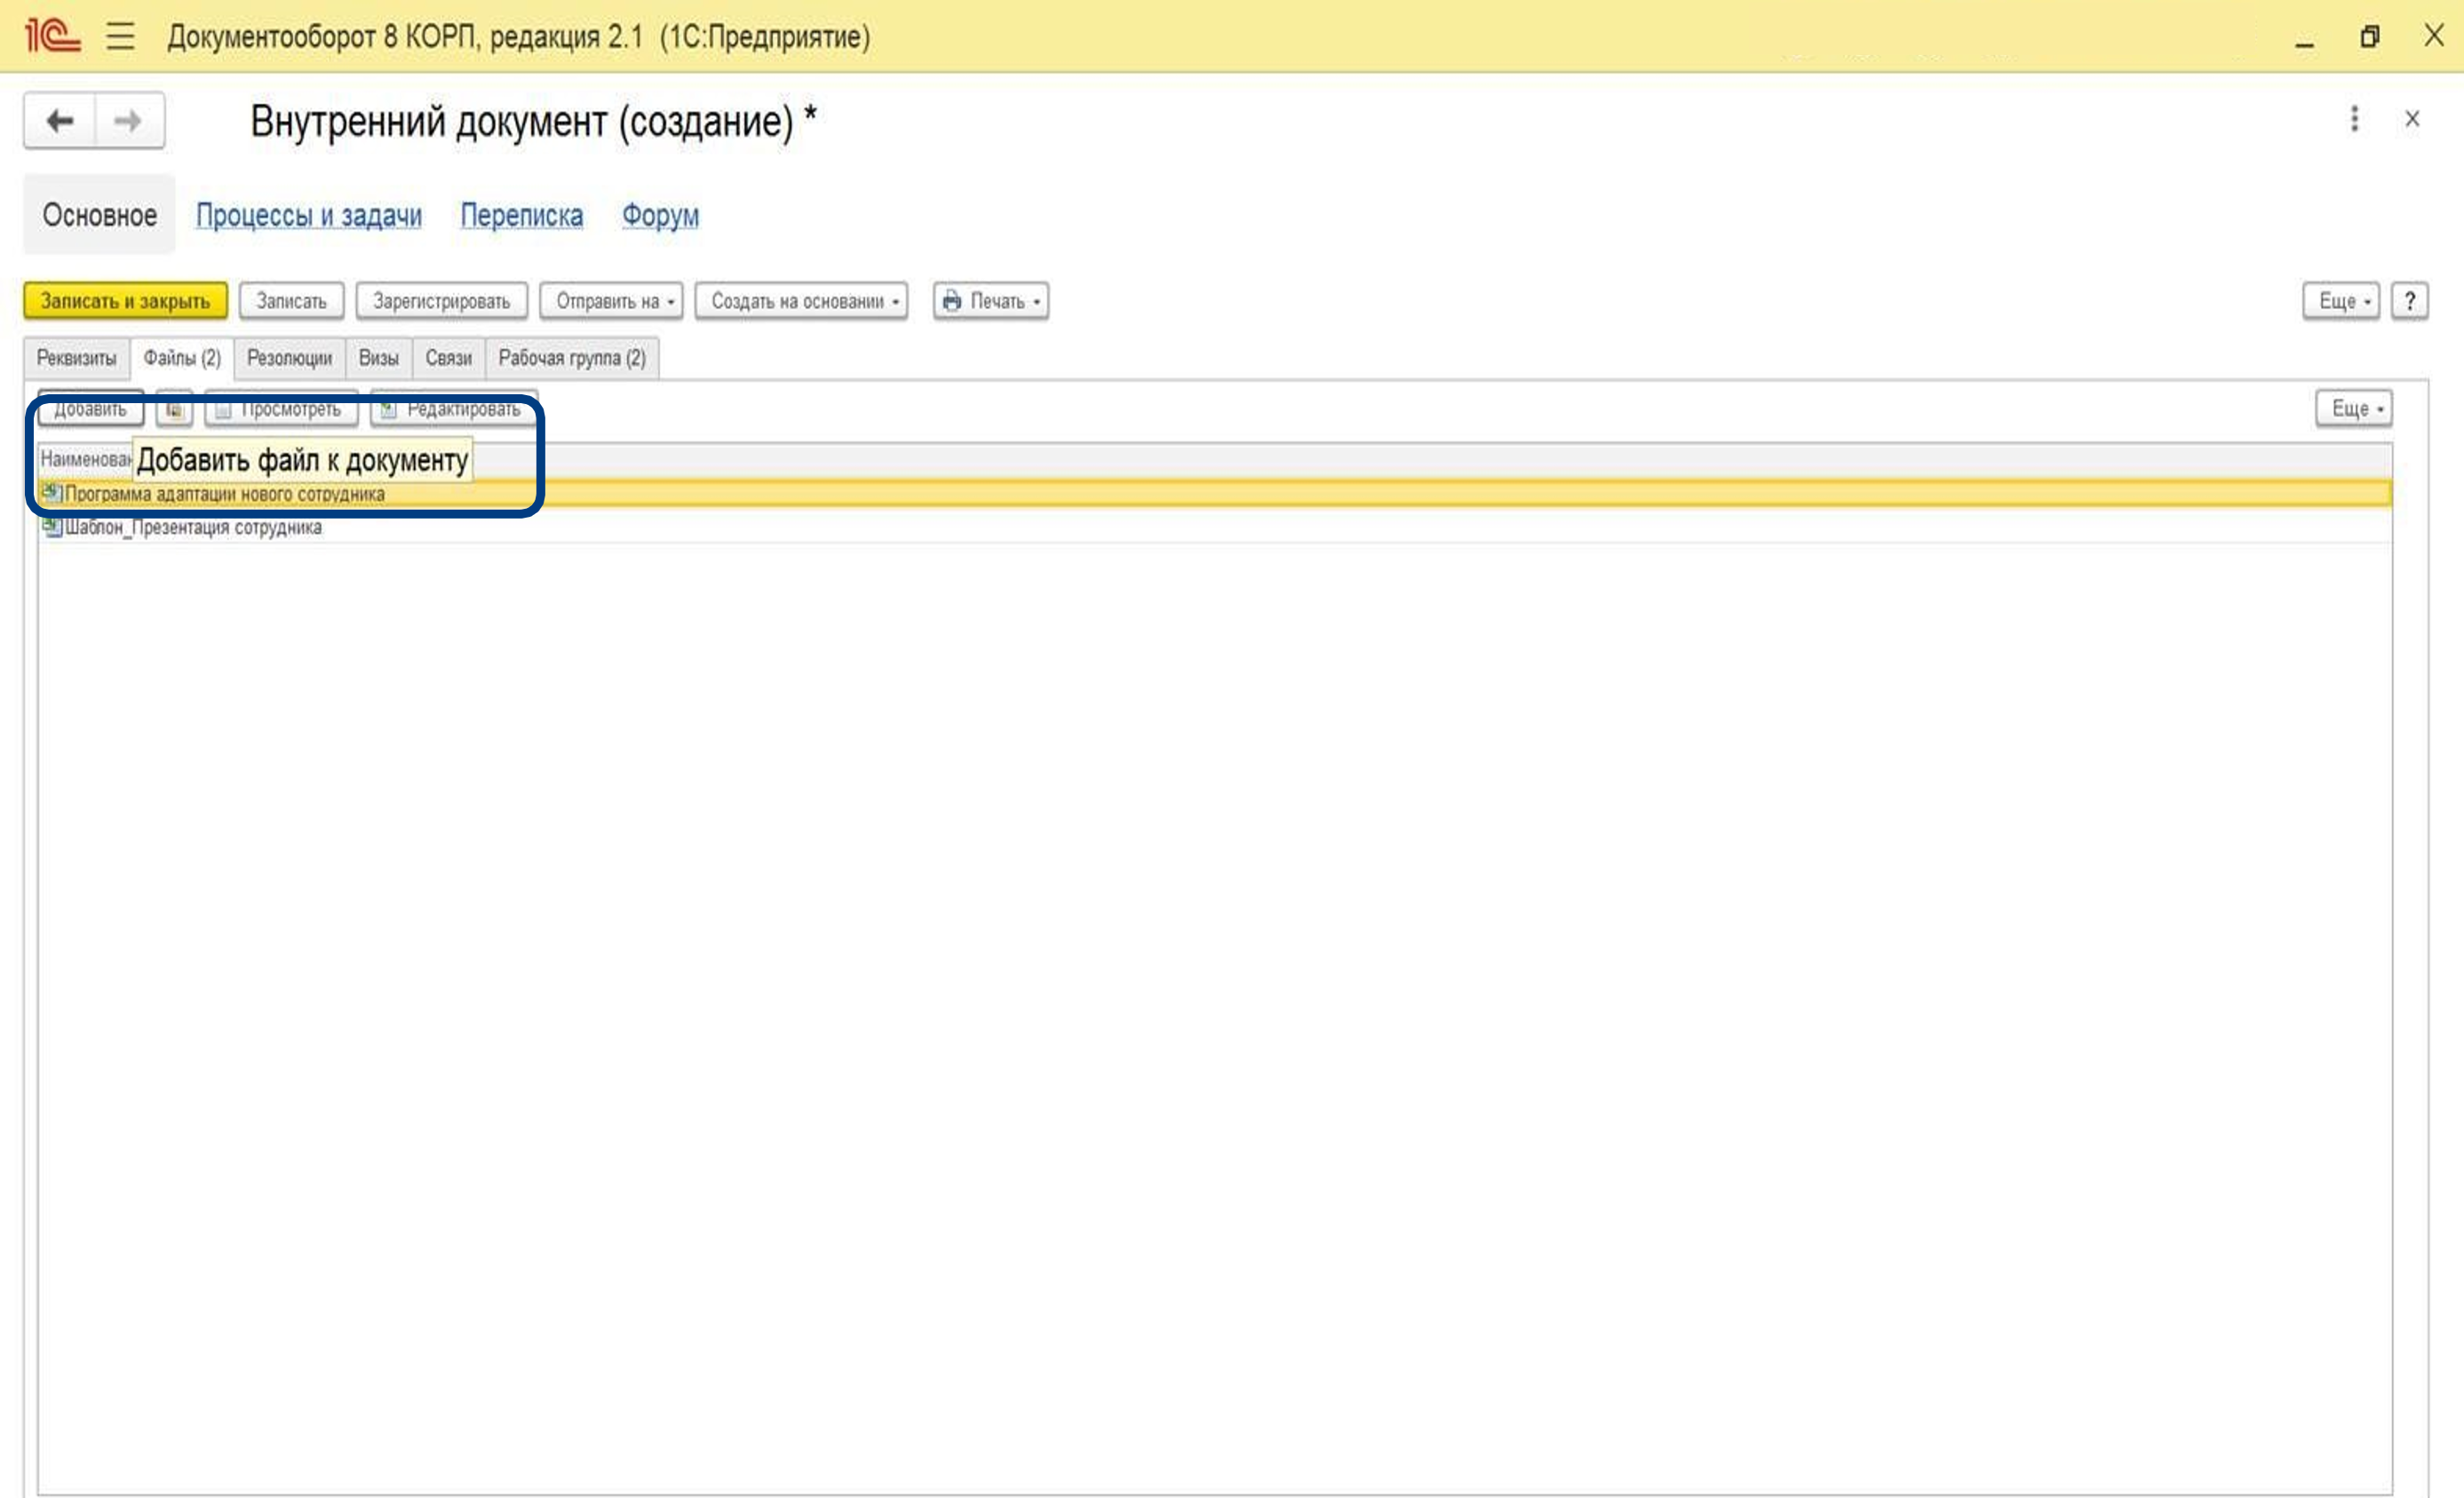Image resolution: width=2464 pixels, height=1498 pixels.
Task: Click the Добавить file button
Action: click(90, 409)
